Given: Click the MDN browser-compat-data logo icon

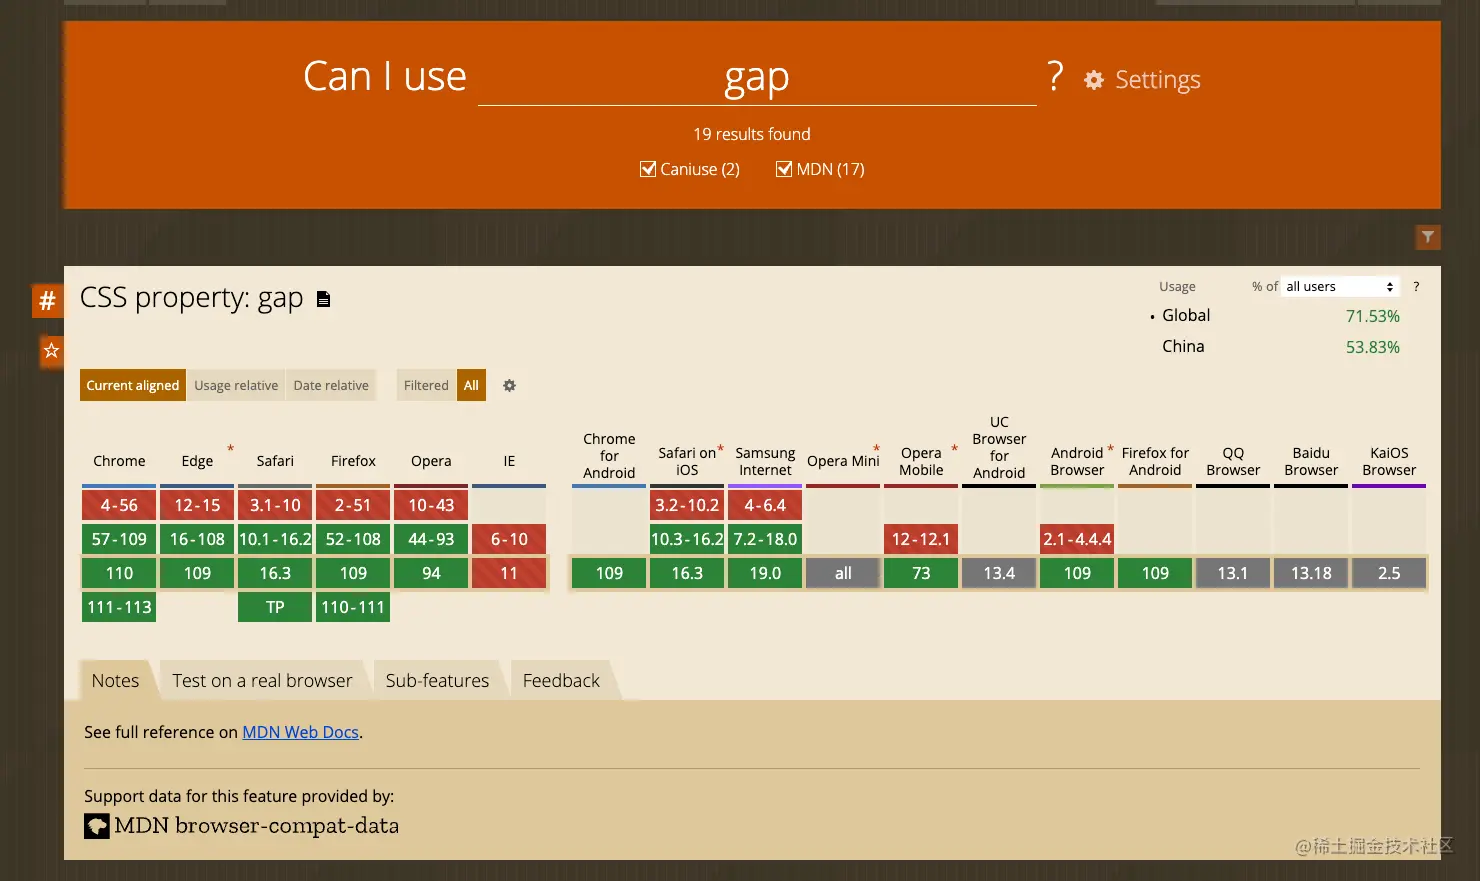Looking at the screenshot, I should coord(97,826).
